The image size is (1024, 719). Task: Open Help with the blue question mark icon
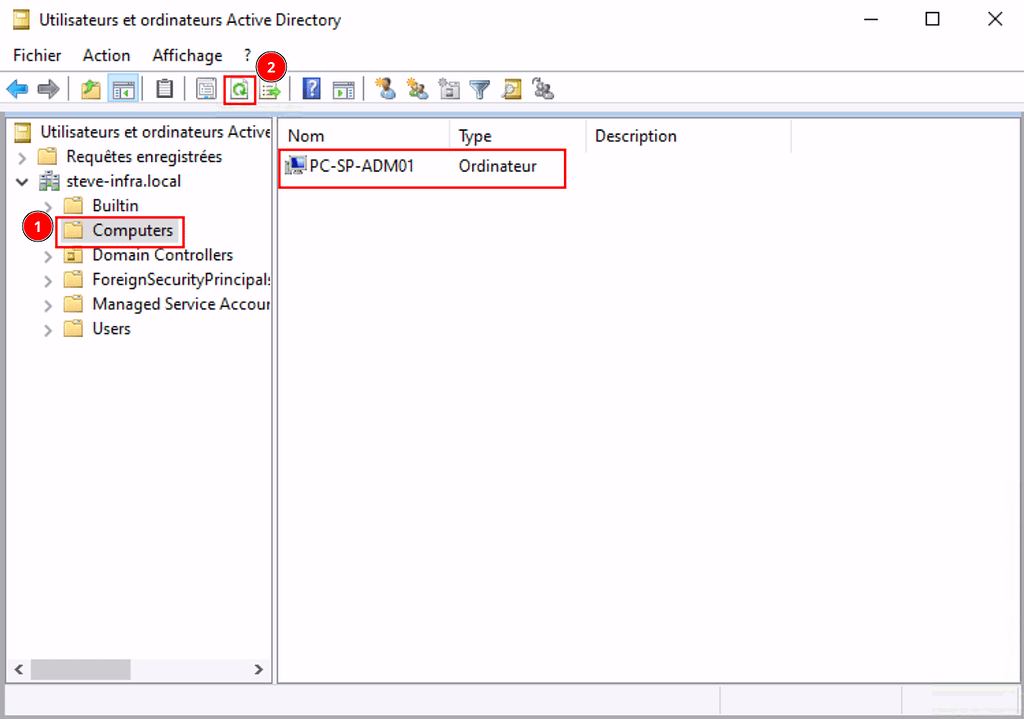(x=311, y=90)
